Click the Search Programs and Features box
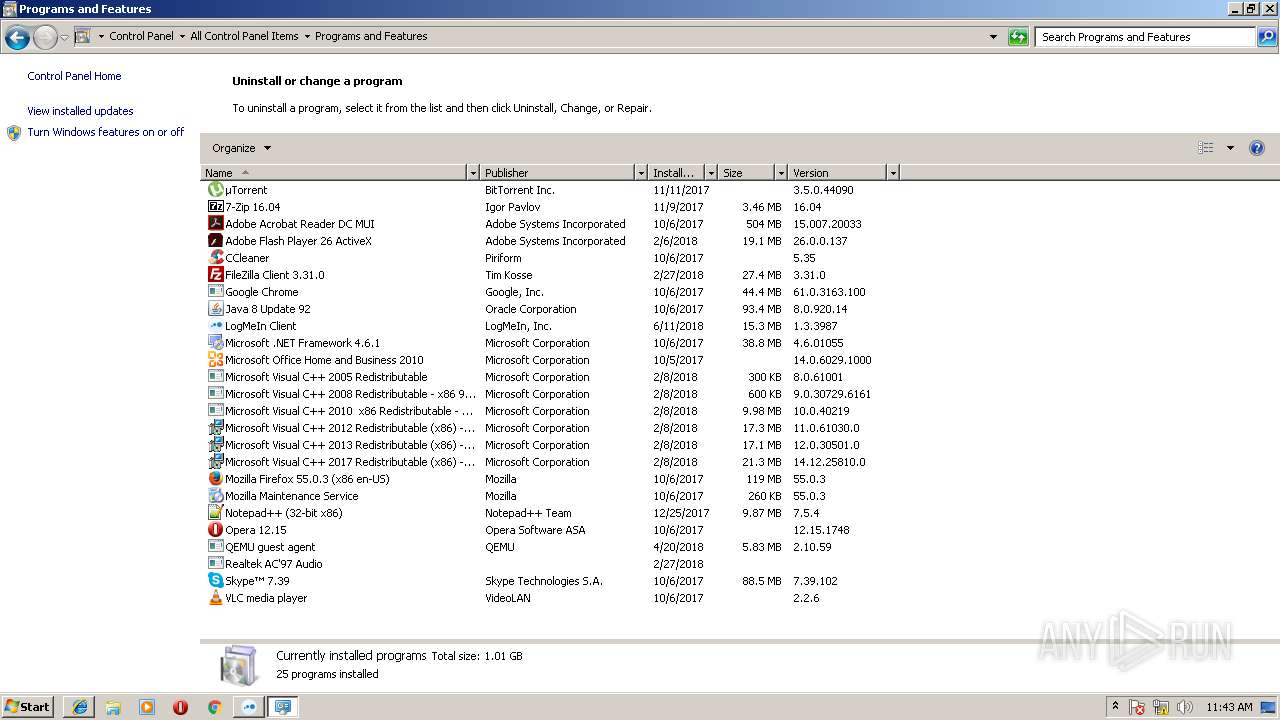Image resolution: width=1280 pixels, height=720 pixels. pos(1145,37)
